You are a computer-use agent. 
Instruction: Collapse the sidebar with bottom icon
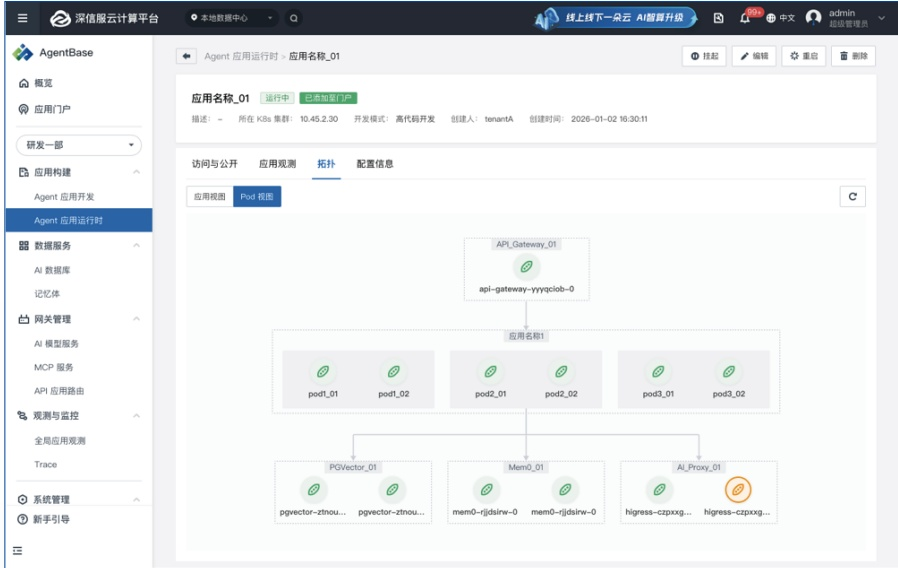18,551
